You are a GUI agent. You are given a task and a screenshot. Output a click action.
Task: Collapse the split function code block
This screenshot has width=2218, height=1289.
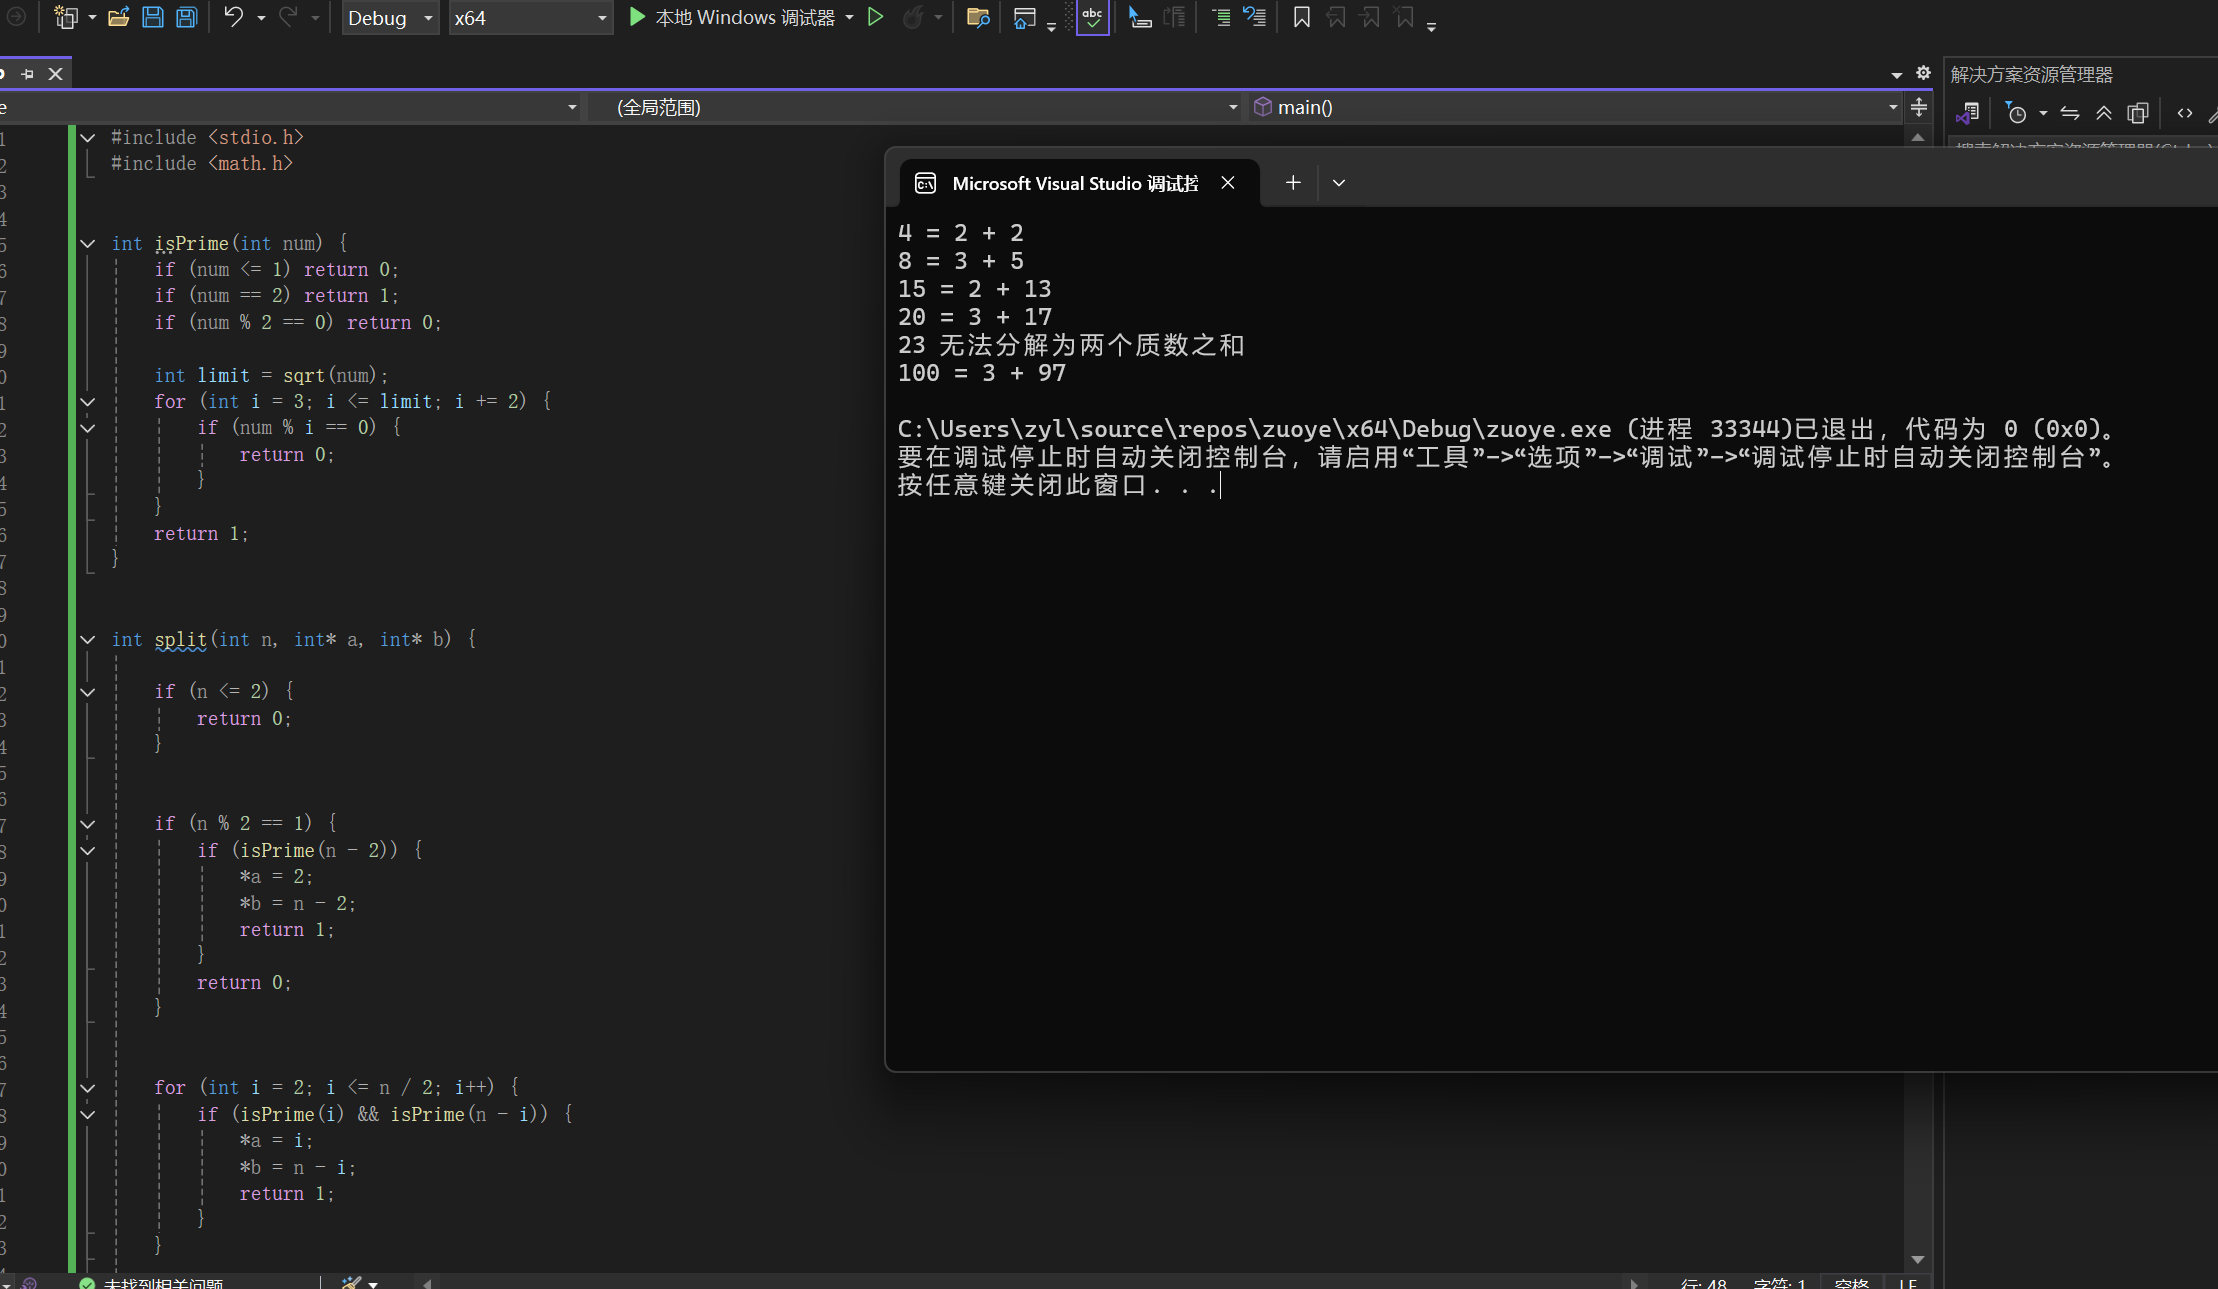pos(88,639)
